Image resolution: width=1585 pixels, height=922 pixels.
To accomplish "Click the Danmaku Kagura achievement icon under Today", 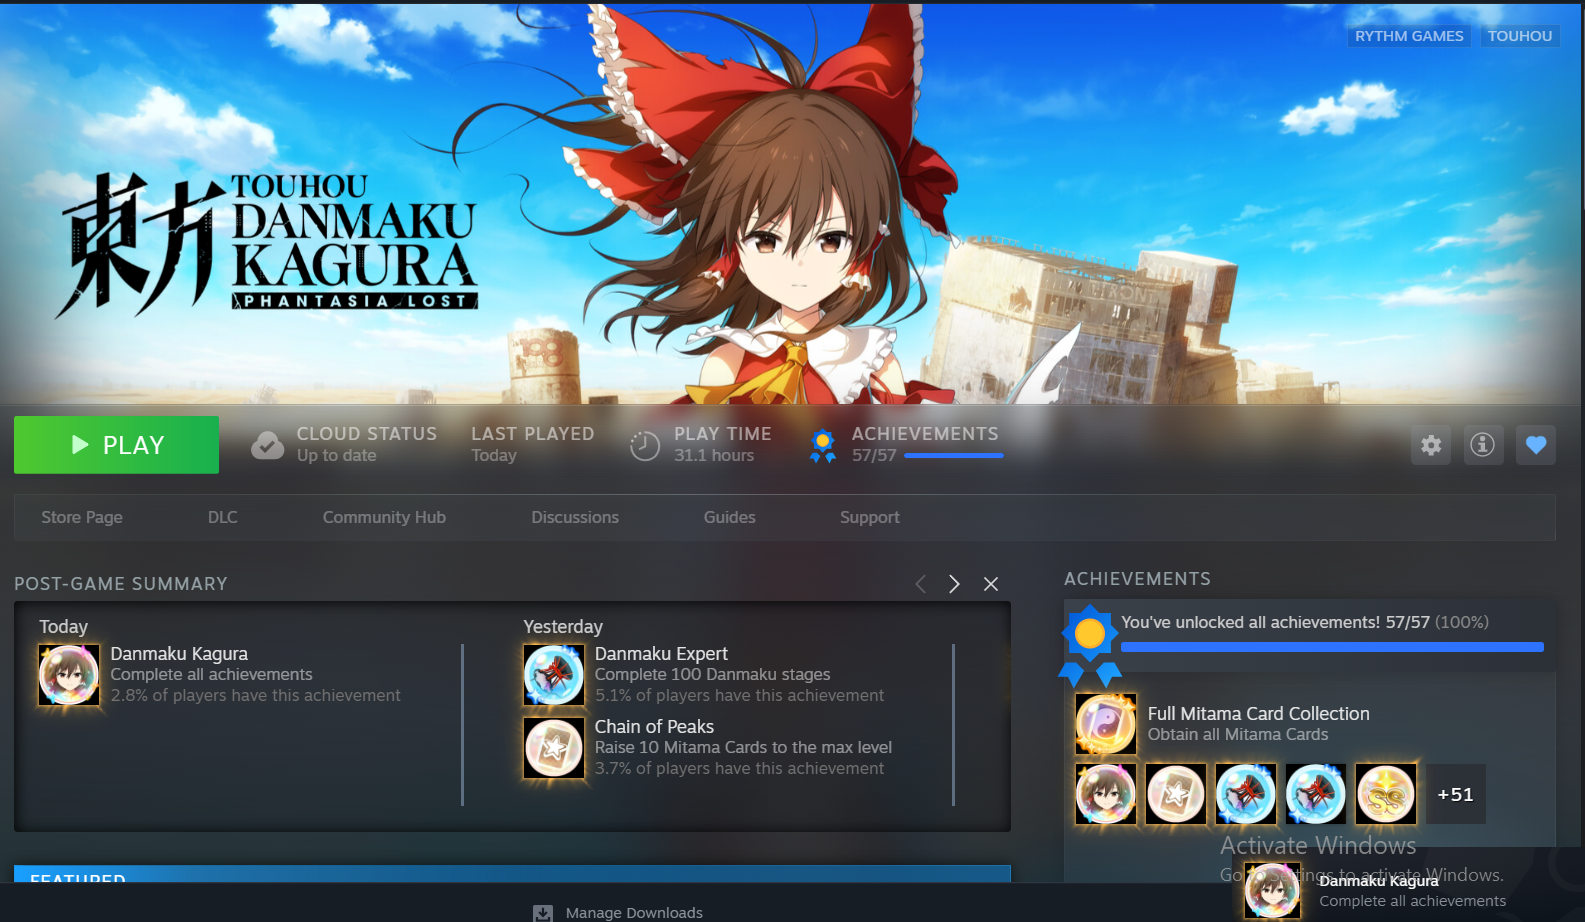I will pos(69,675).
